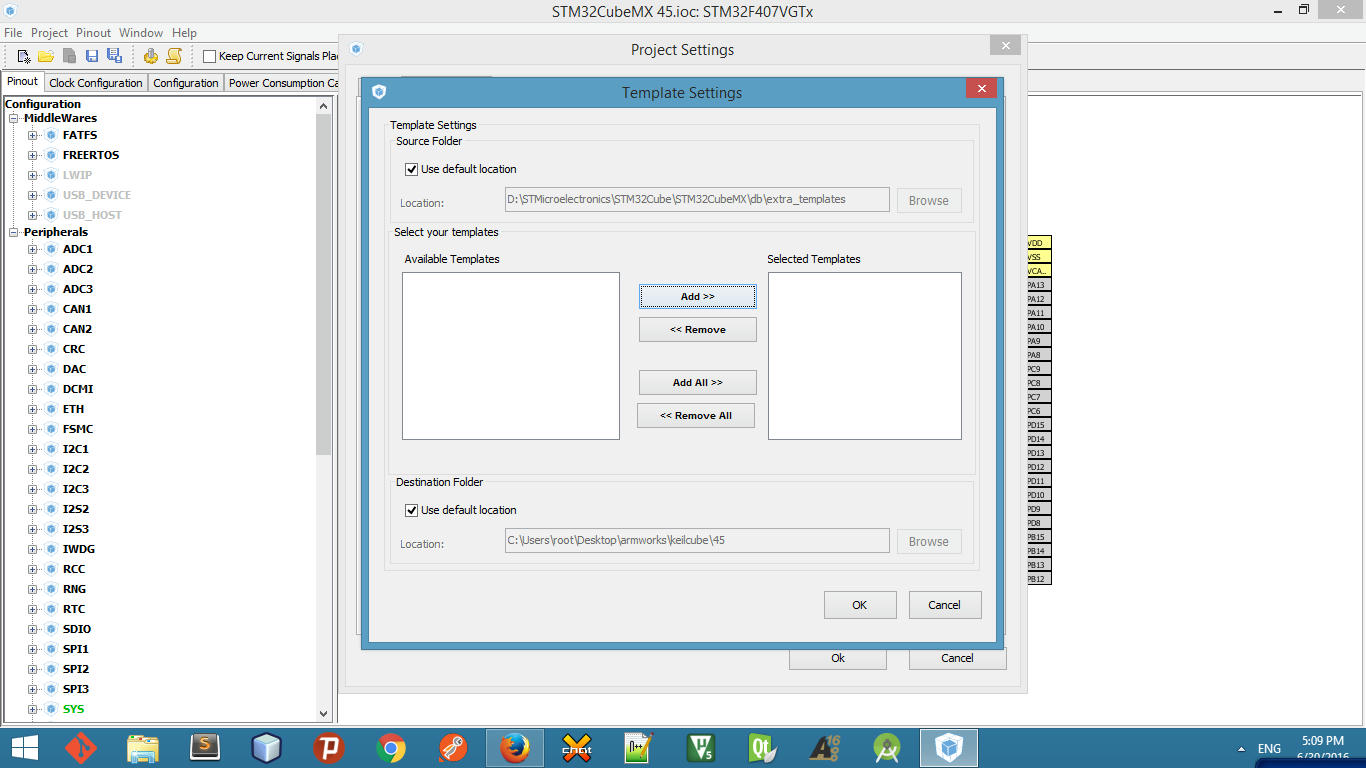Screen dimensions: 1366x768
Task: Click the CAN1 peripheral cube icon
Action: pos(51,309)
